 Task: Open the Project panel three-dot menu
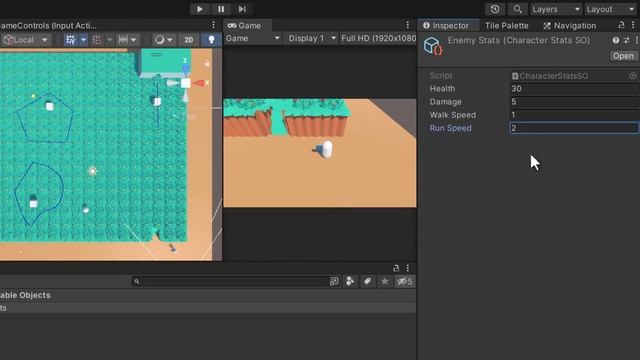pyautogui.click(x=407, y=268)
